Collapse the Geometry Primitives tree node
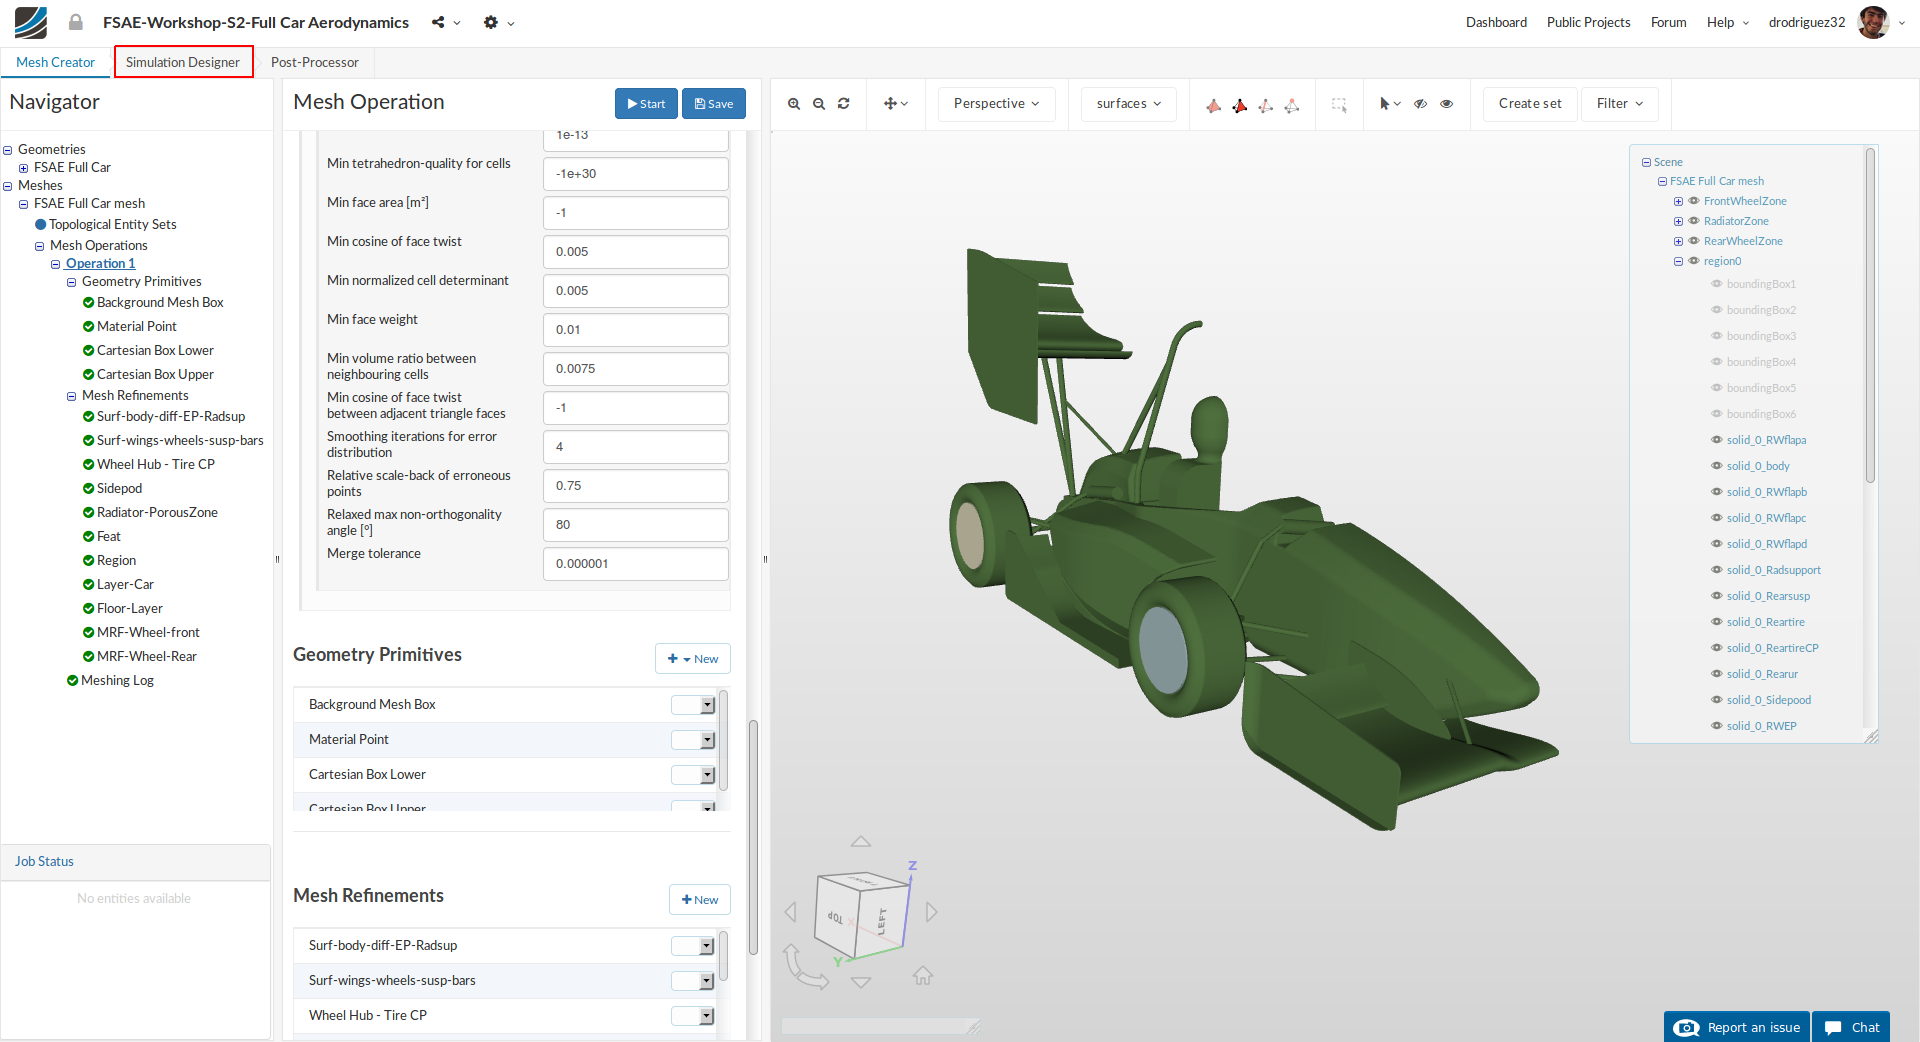This screenshot has height=1042, width=1920. pos(72,282)
